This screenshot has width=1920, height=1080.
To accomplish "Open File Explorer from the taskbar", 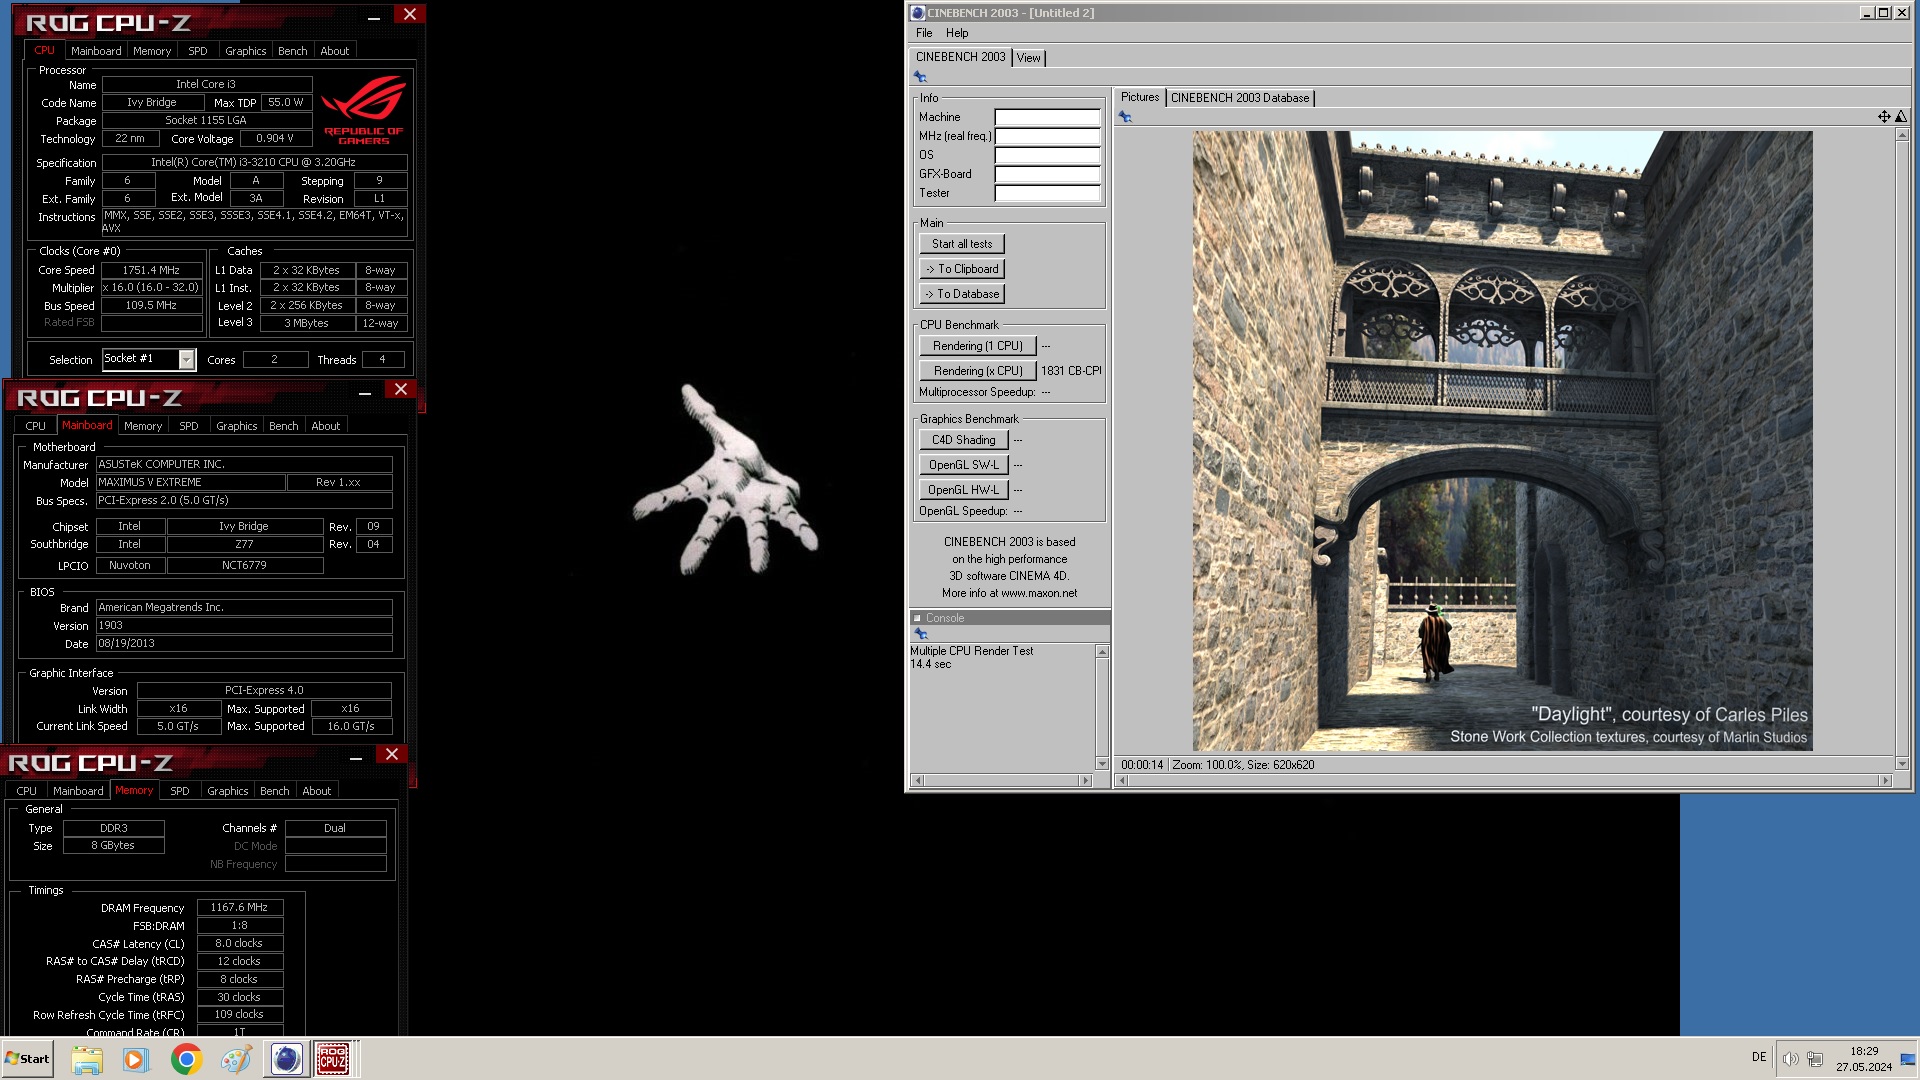I will pos(87,1059).
